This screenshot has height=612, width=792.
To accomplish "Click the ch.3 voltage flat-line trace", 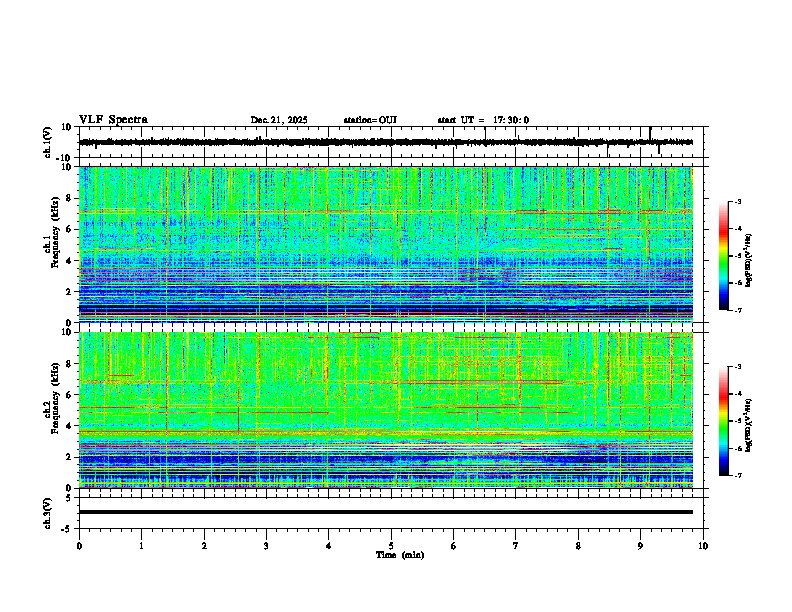I will 386,512.
